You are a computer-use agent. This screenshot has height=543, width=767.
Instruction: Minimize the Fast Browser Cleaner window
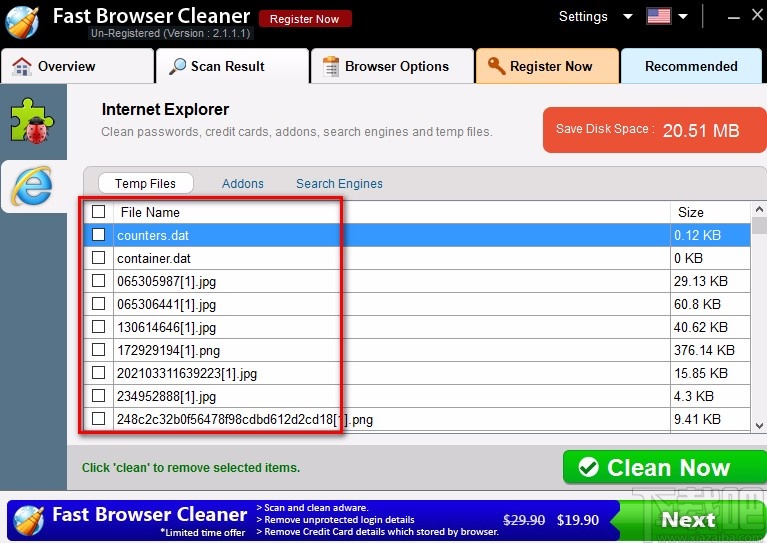coord(733,18)
